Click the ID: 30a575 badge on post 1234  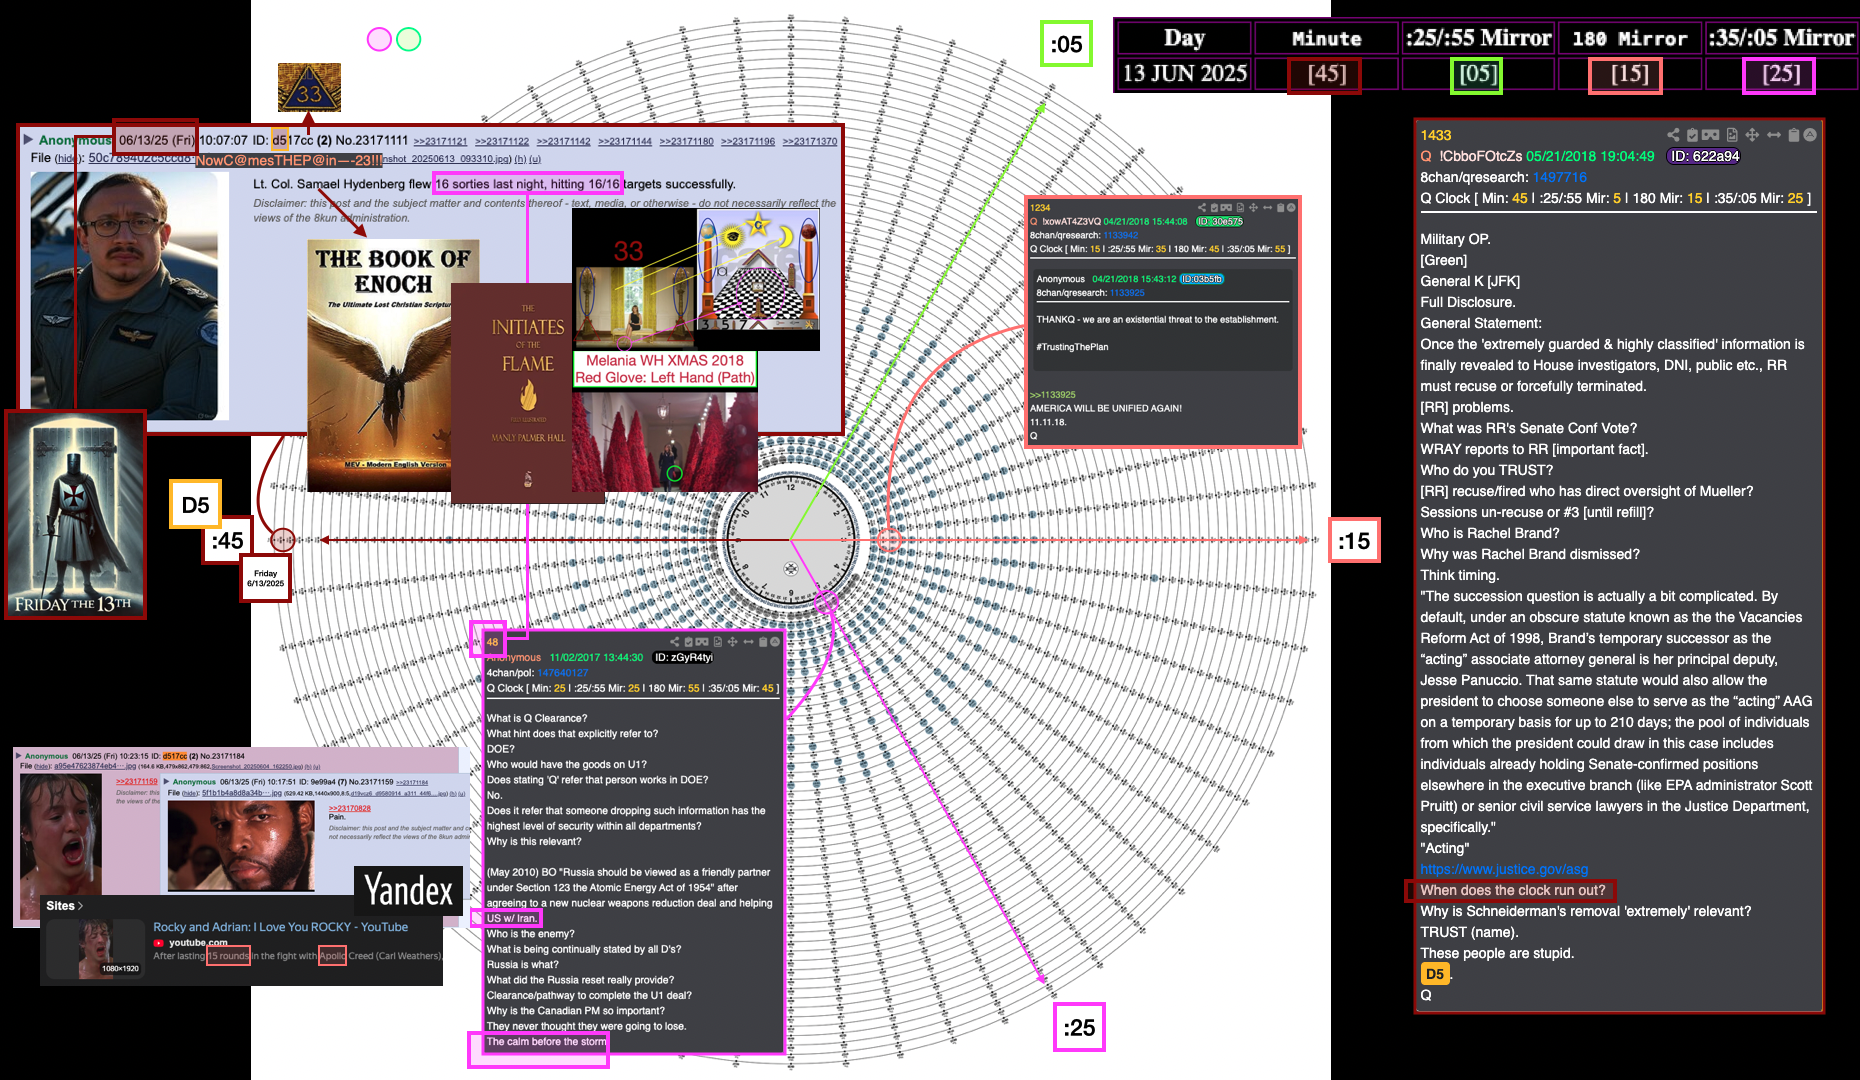point(1219,222)
